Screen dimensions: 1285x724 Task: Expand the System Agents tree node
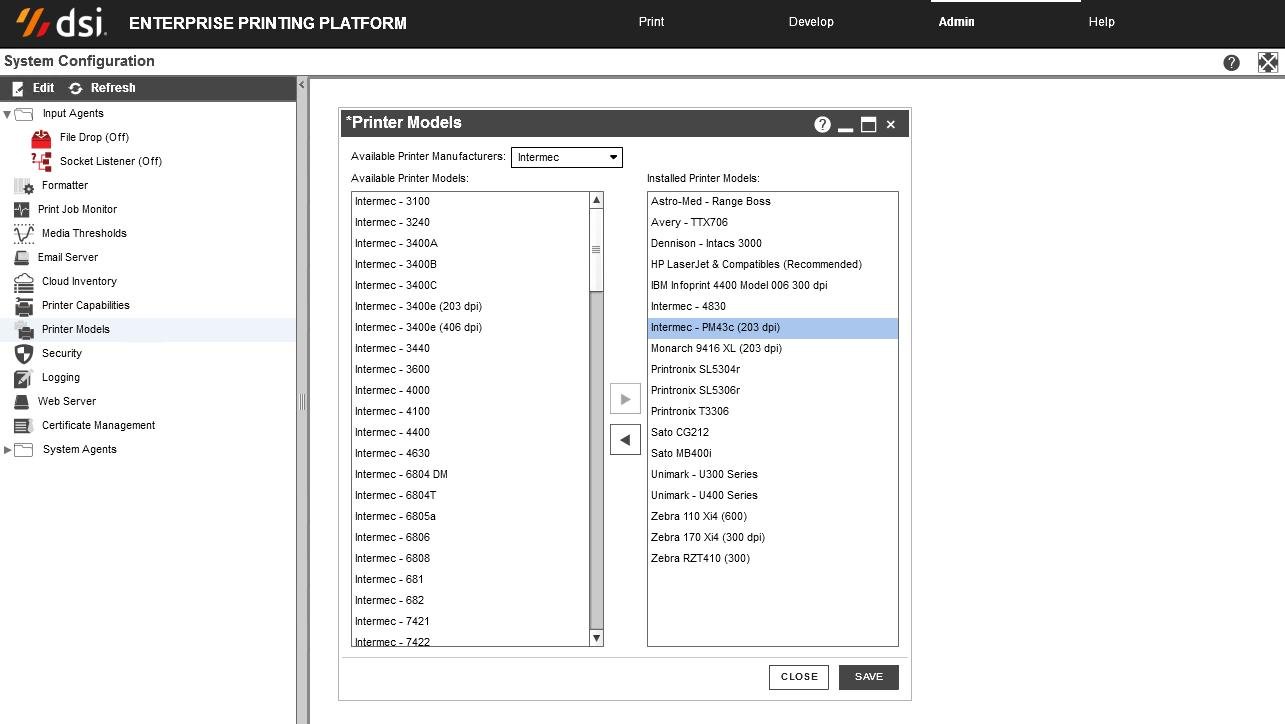[8, 450]
